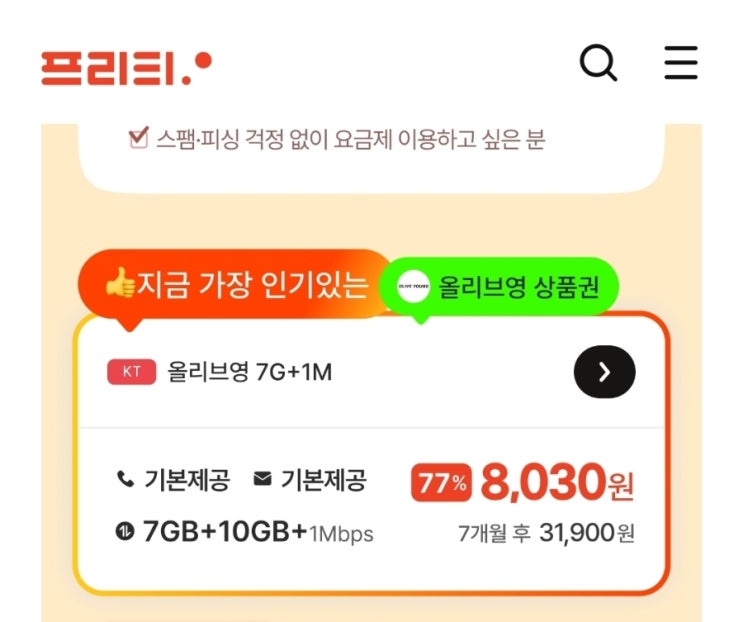Open the 올리브영 7G+1M plan title
This screenshot has height=622, width=743.
point(250,372)
